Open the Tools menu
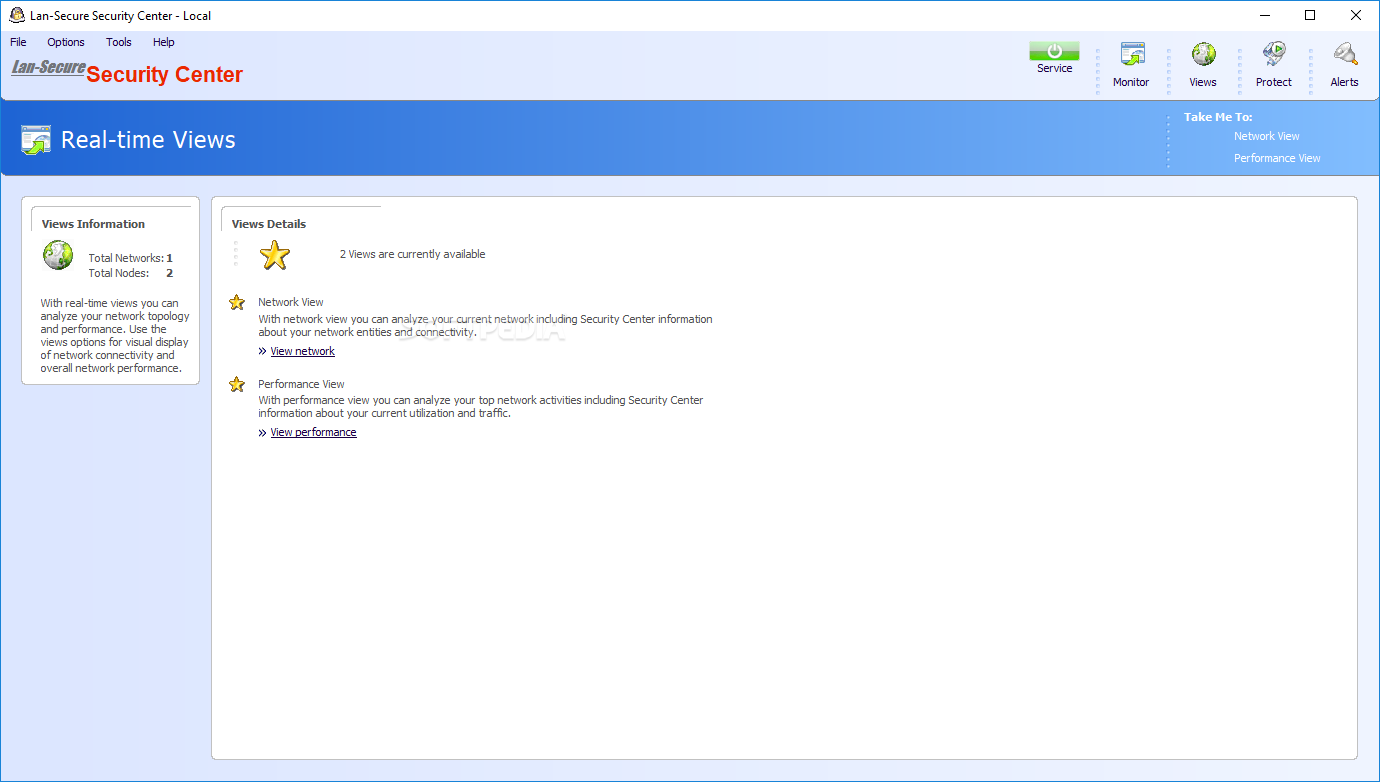 [119, 42]
